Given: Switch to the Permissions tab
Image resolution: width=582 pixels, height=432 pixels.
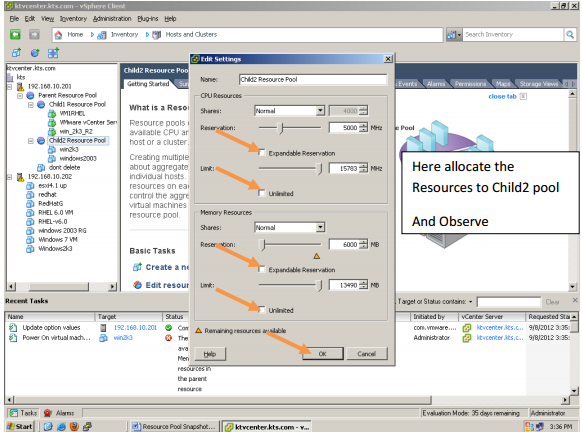Looking at the screenshot, I should coord(470,84).
